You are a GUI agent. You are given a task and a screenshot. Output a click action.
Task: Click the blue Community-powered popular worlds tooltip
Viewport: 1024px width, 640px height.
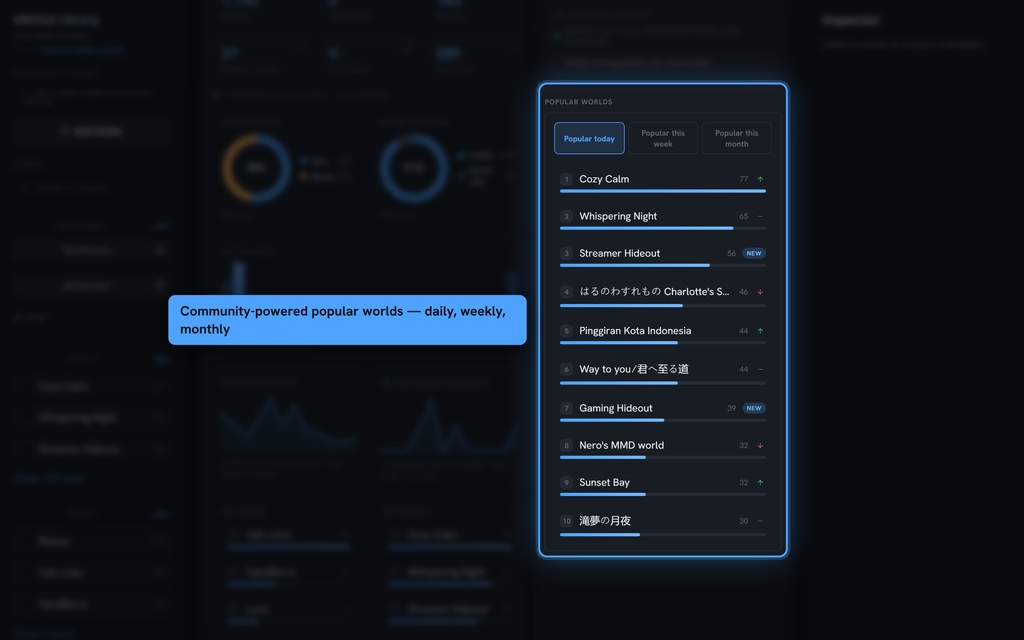347,320
